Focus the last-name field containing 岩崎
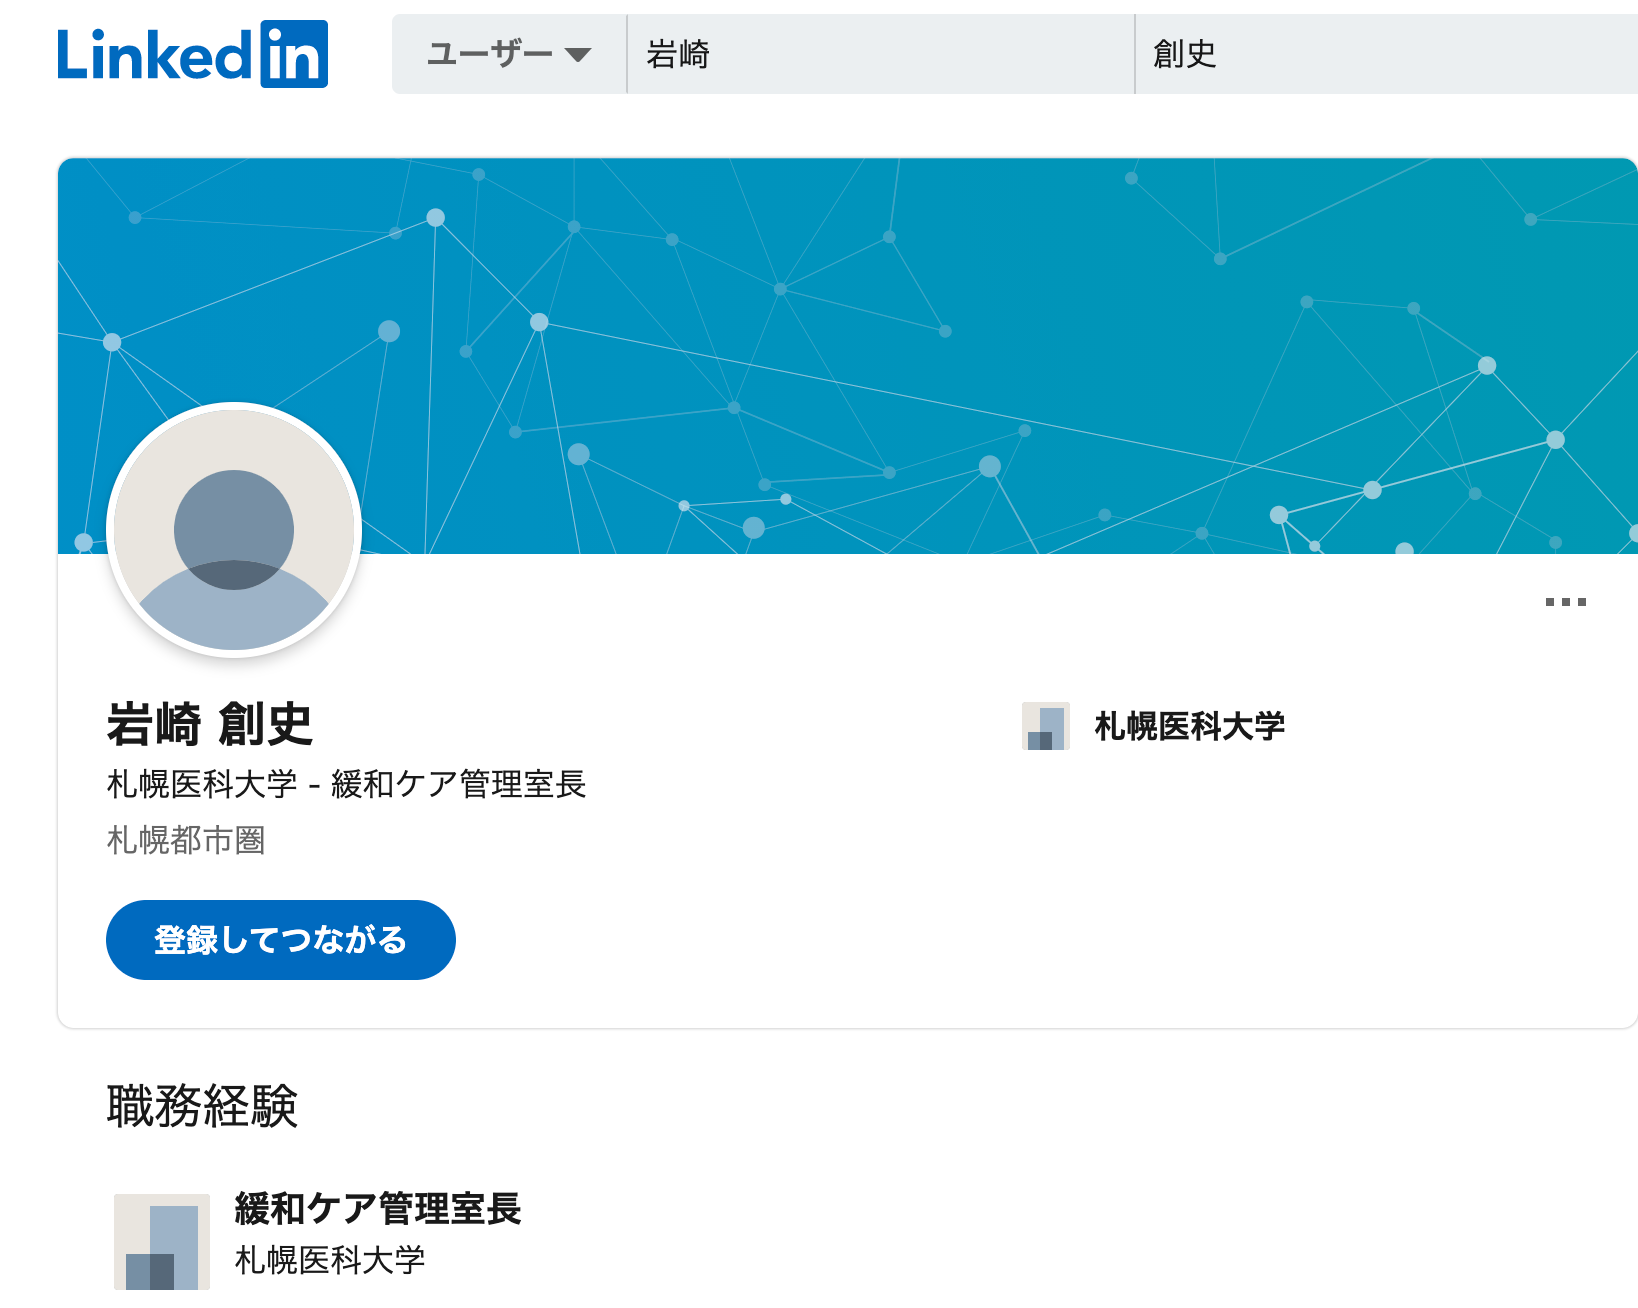 coord(881,54)
